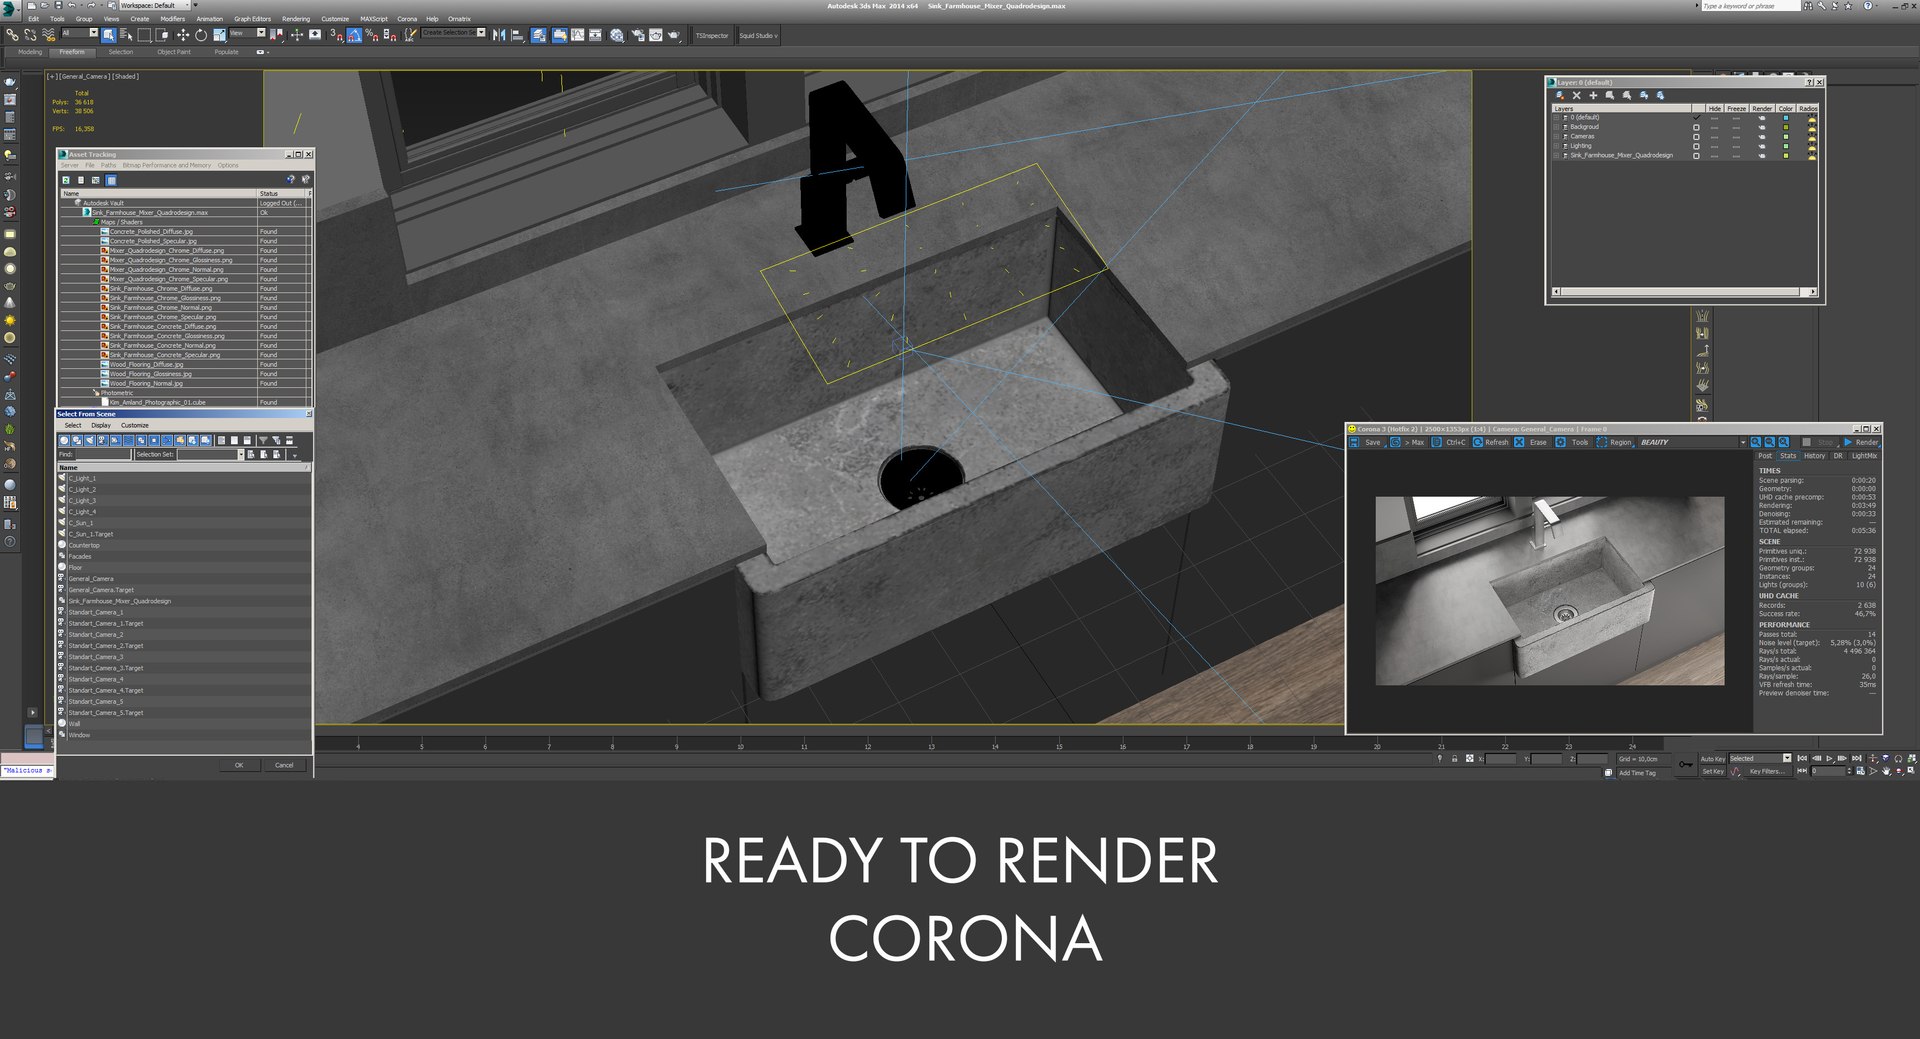1920x1039 pixels.
Task: Click the Select and Link chain icon
Action: click(x=12, y=35)
